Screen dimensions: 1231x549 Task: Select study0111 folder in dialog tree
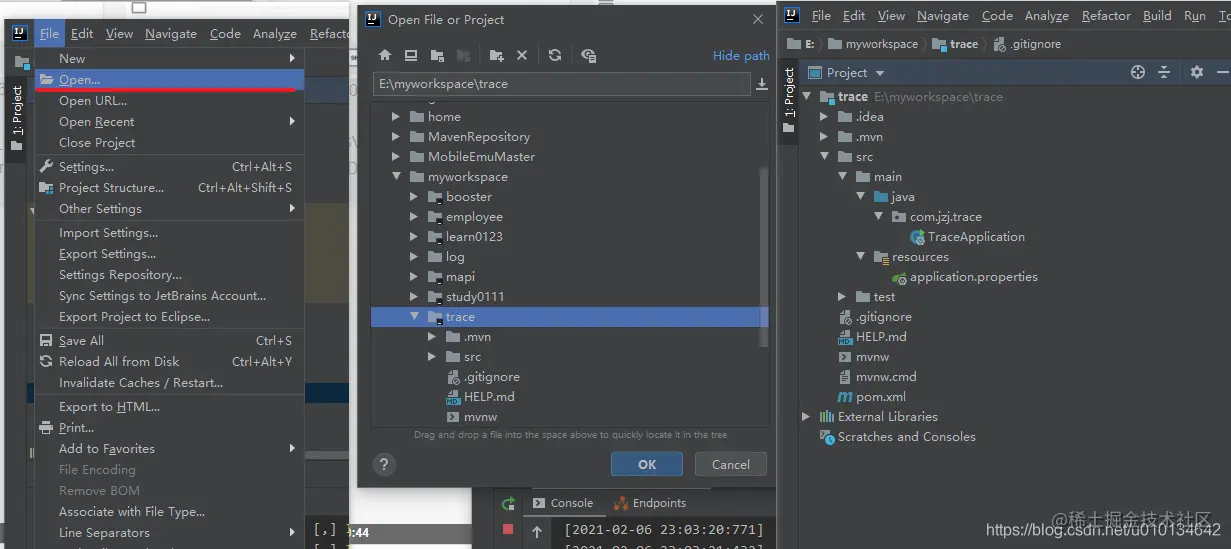point(475,296)
